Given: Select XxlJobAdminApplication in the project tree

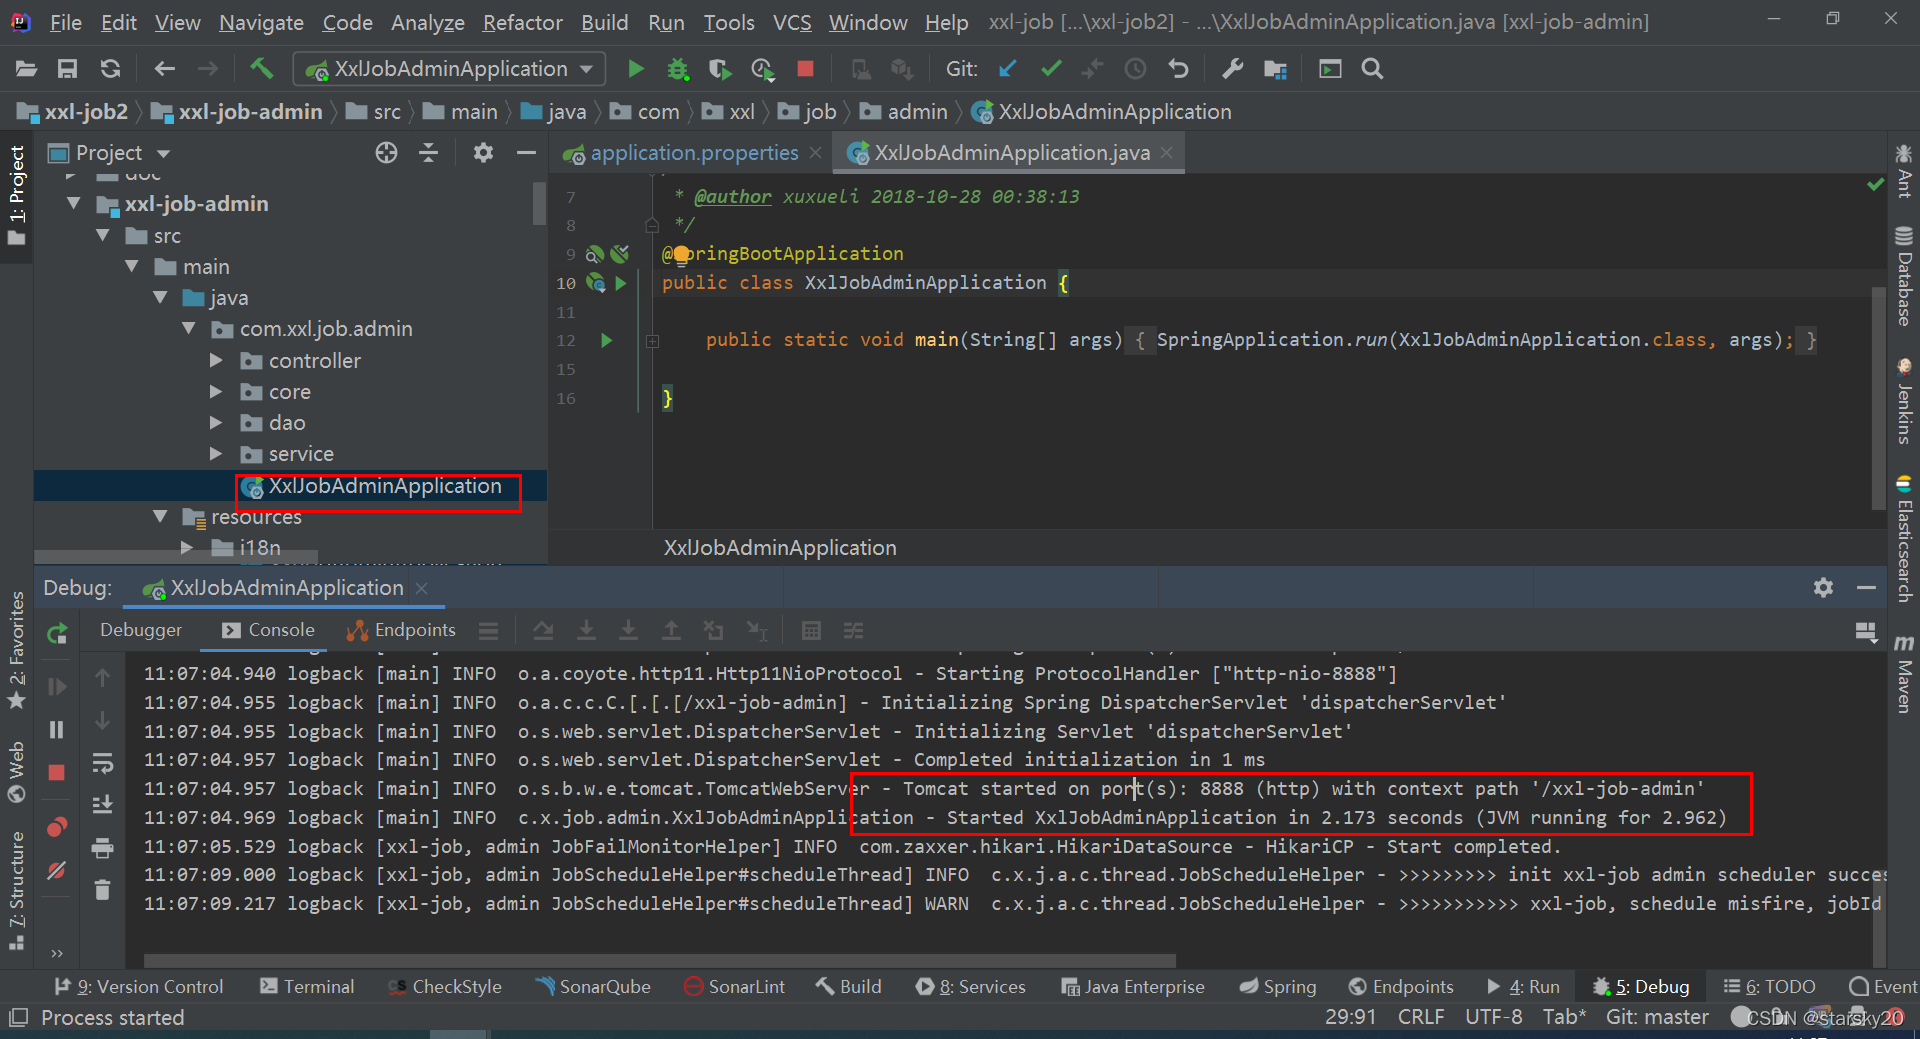Looking at the screenshot, I should tap(384, 486).
